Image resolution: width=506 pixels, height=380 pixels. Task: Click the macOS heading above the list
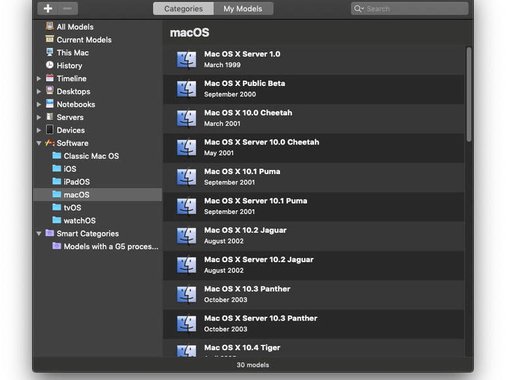(190, 33)
